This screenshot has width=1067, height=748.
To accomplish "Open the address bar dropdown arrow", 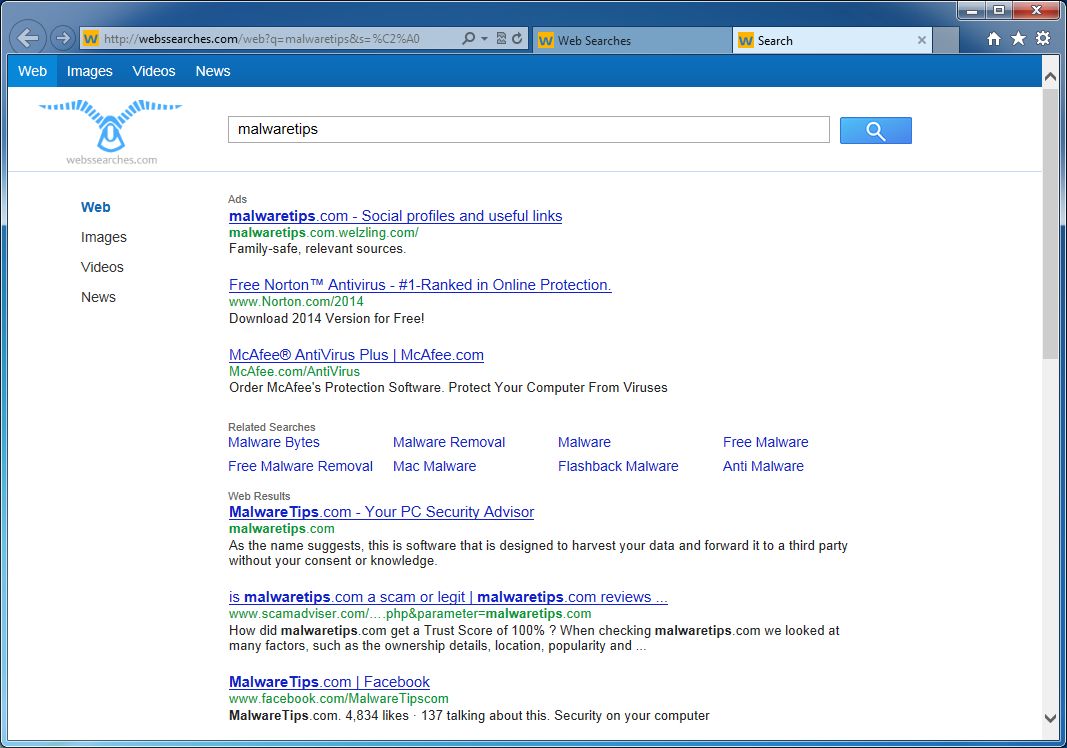I will coord(485,39).
